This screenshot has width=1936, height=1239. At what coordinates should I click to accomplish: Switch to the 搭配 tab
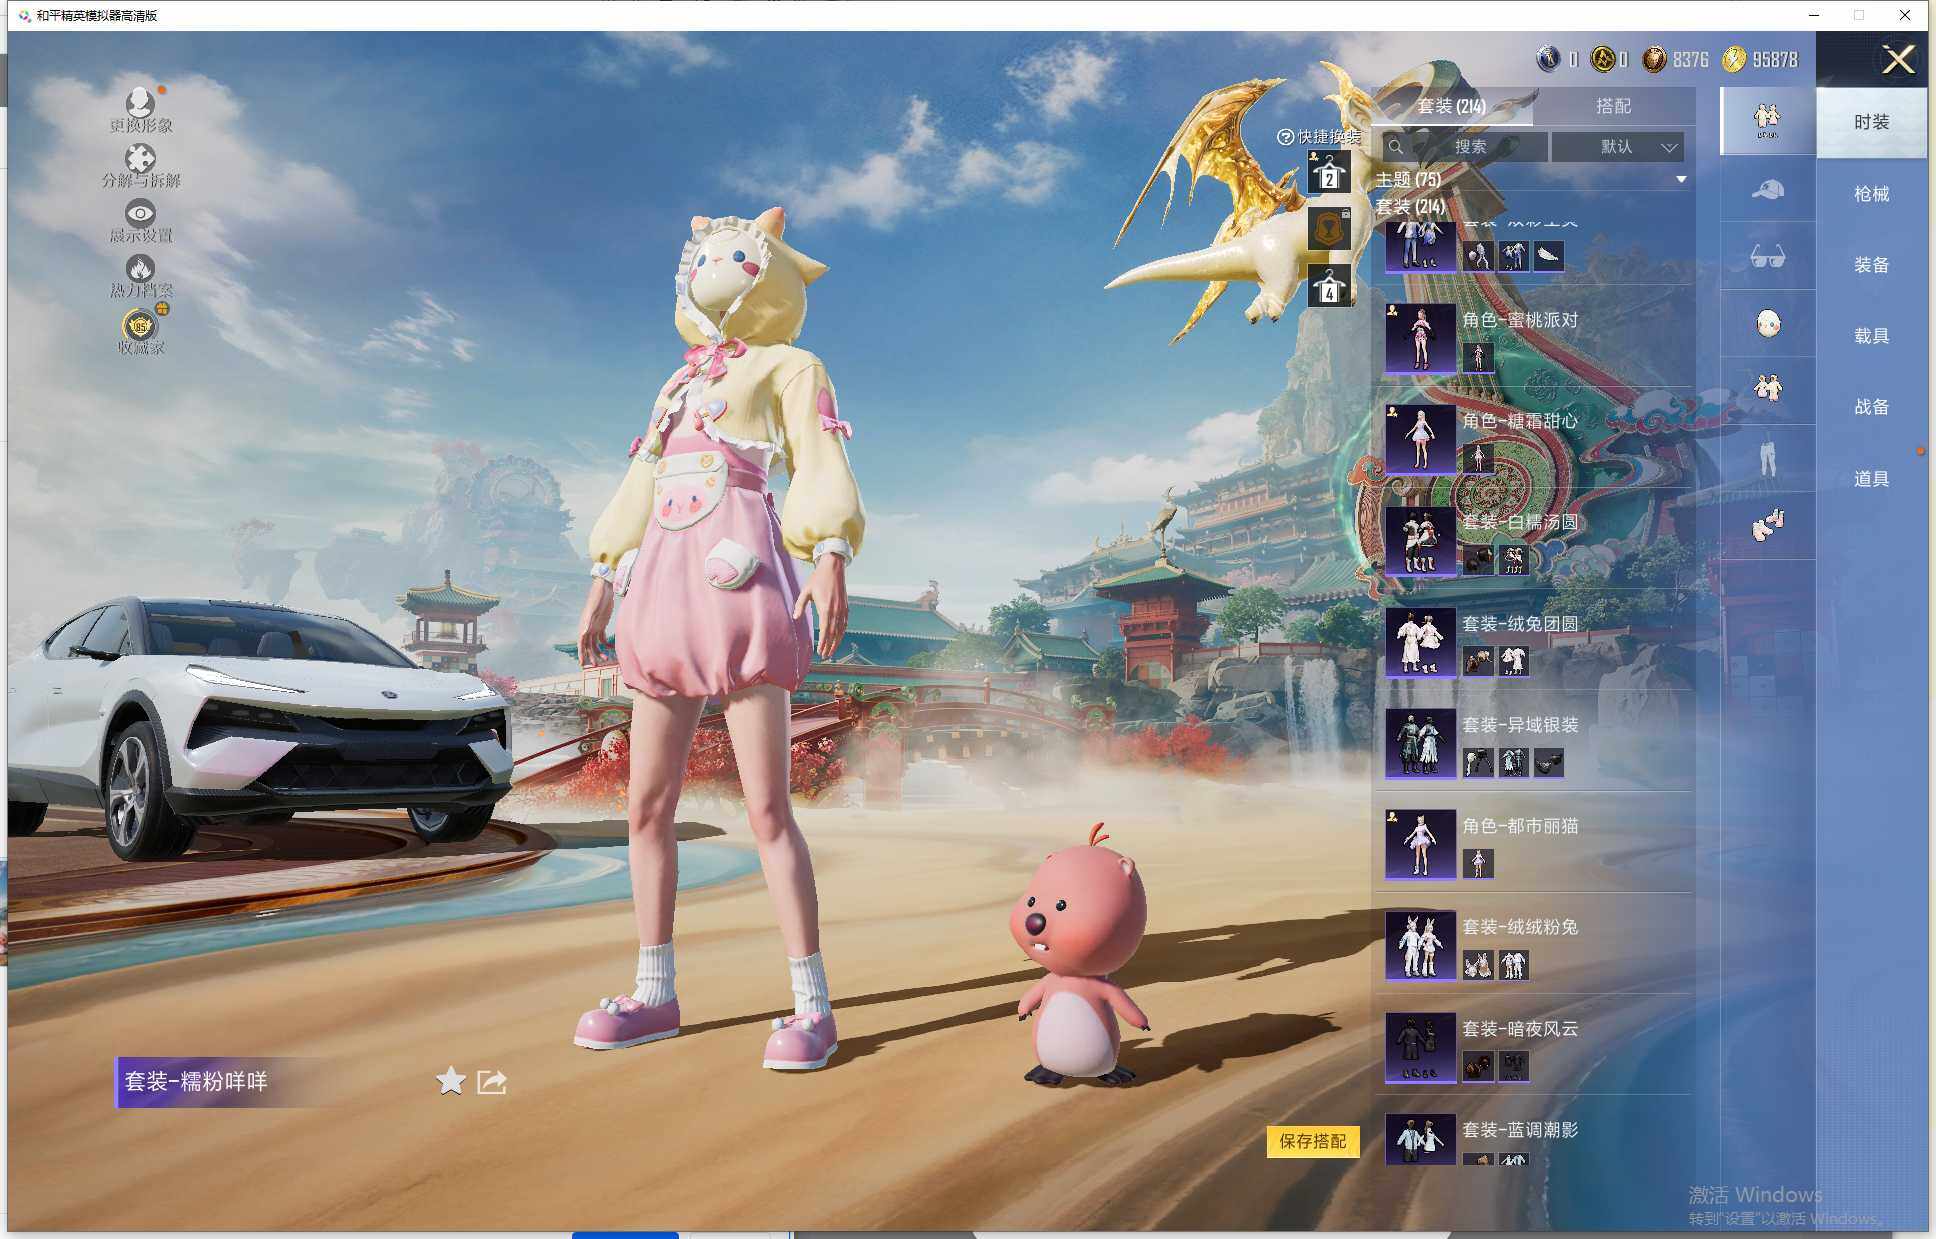point(1612,106)
